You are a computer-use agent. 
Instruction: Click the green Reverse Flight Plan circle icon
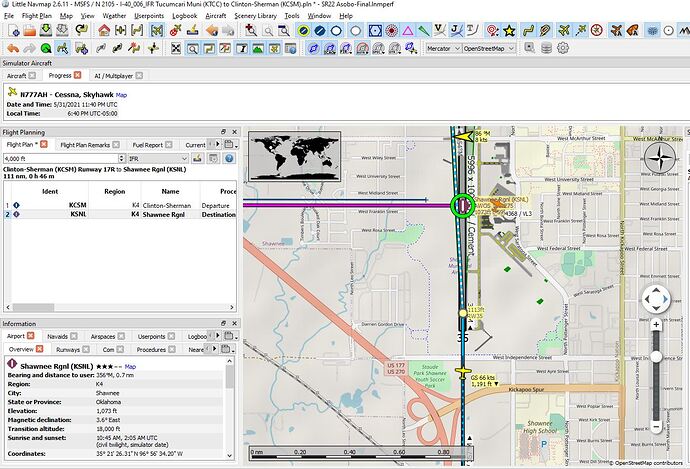click(46, 48)
